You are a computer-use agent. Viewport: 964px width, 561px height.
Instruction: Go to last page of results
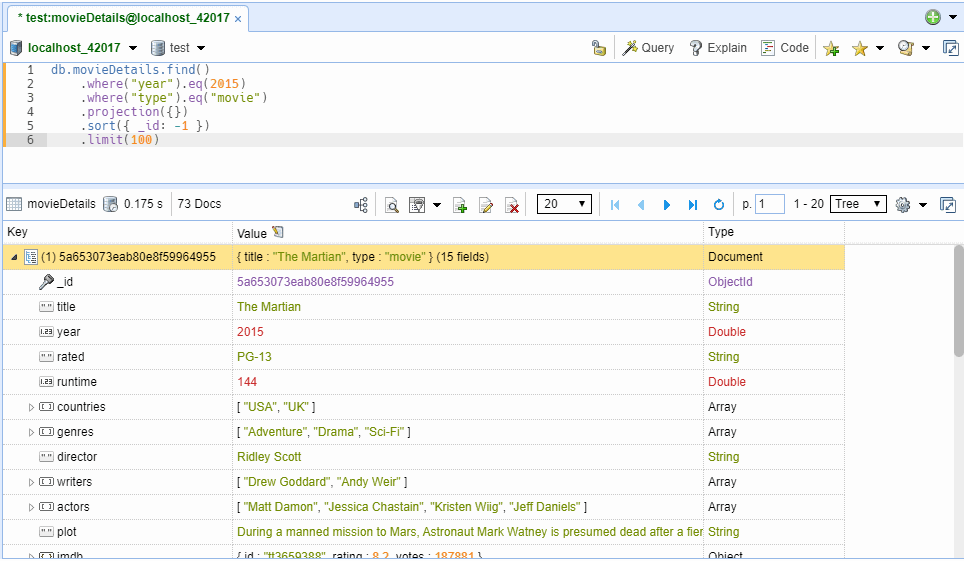pos(693,205)
